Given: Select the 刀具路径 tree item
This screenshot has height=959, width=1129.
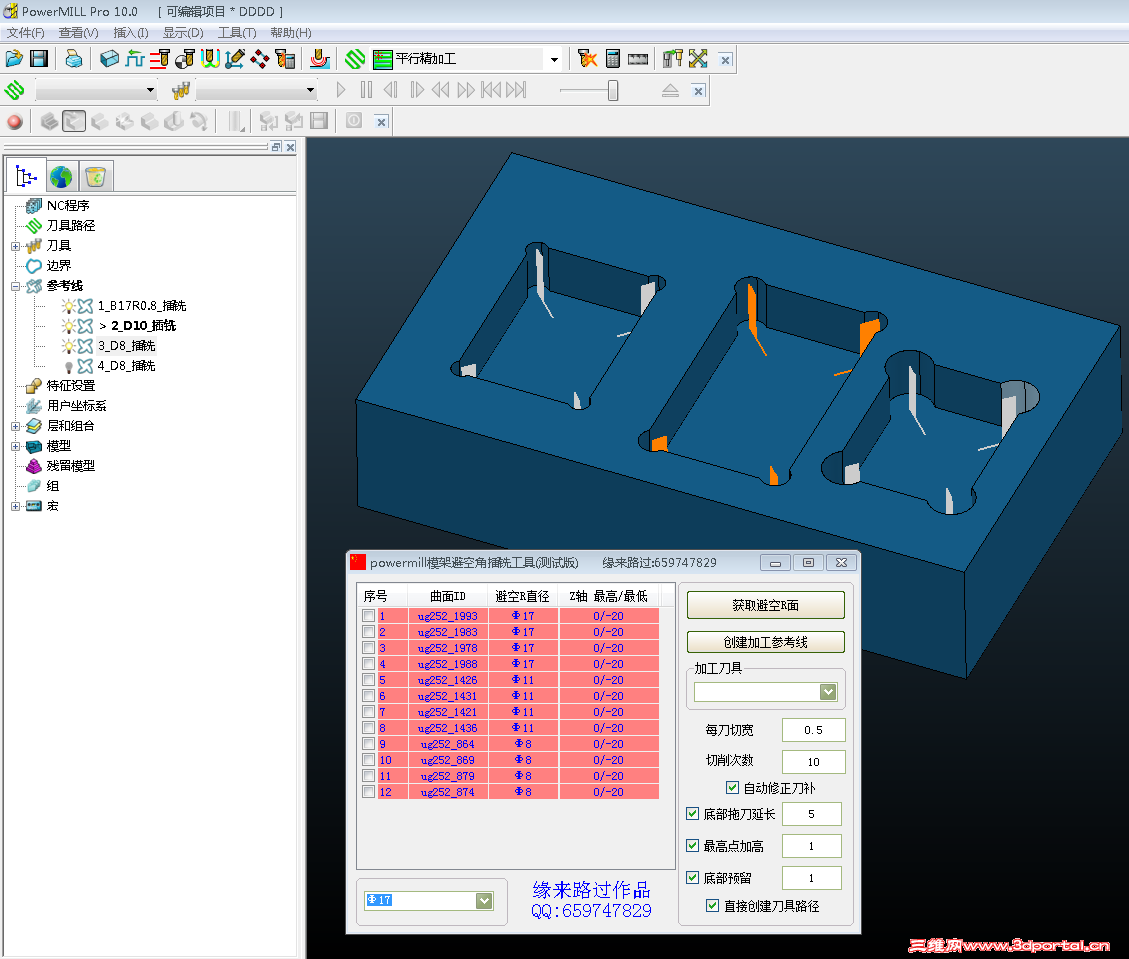Looking at the screenshot, I should pos(71,226).
